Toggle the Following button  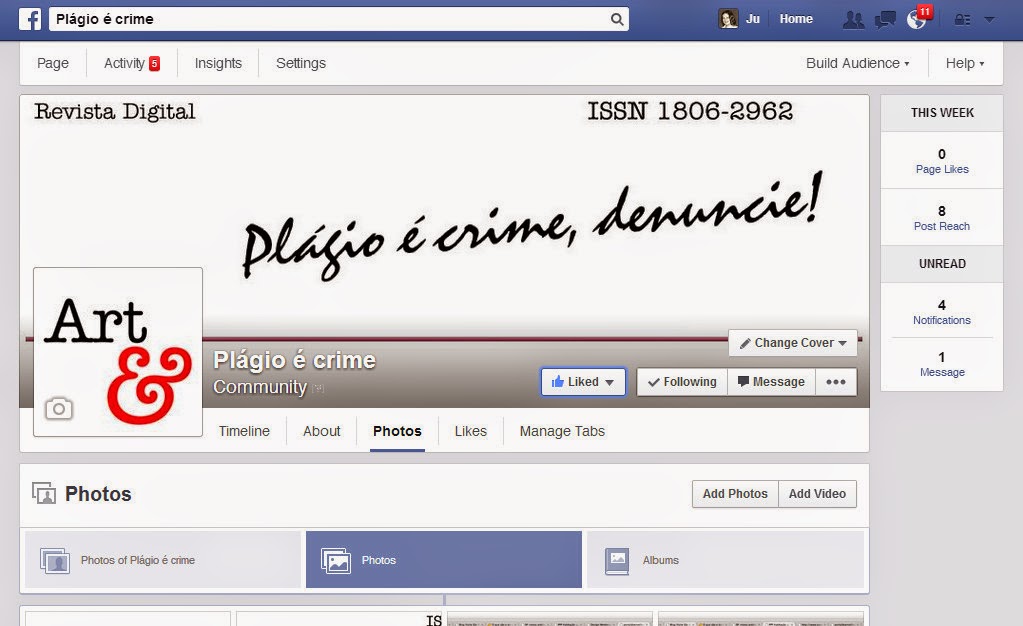(682, 382)
